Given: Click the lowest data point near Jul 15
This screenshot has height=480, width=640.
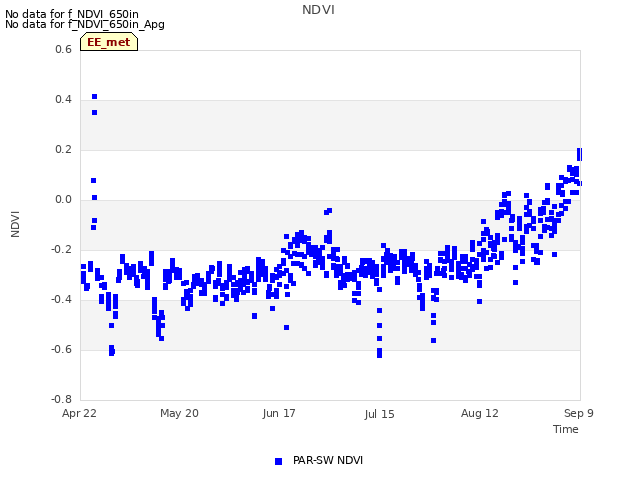Looking at the screenshot, I should tap(379, 355).
